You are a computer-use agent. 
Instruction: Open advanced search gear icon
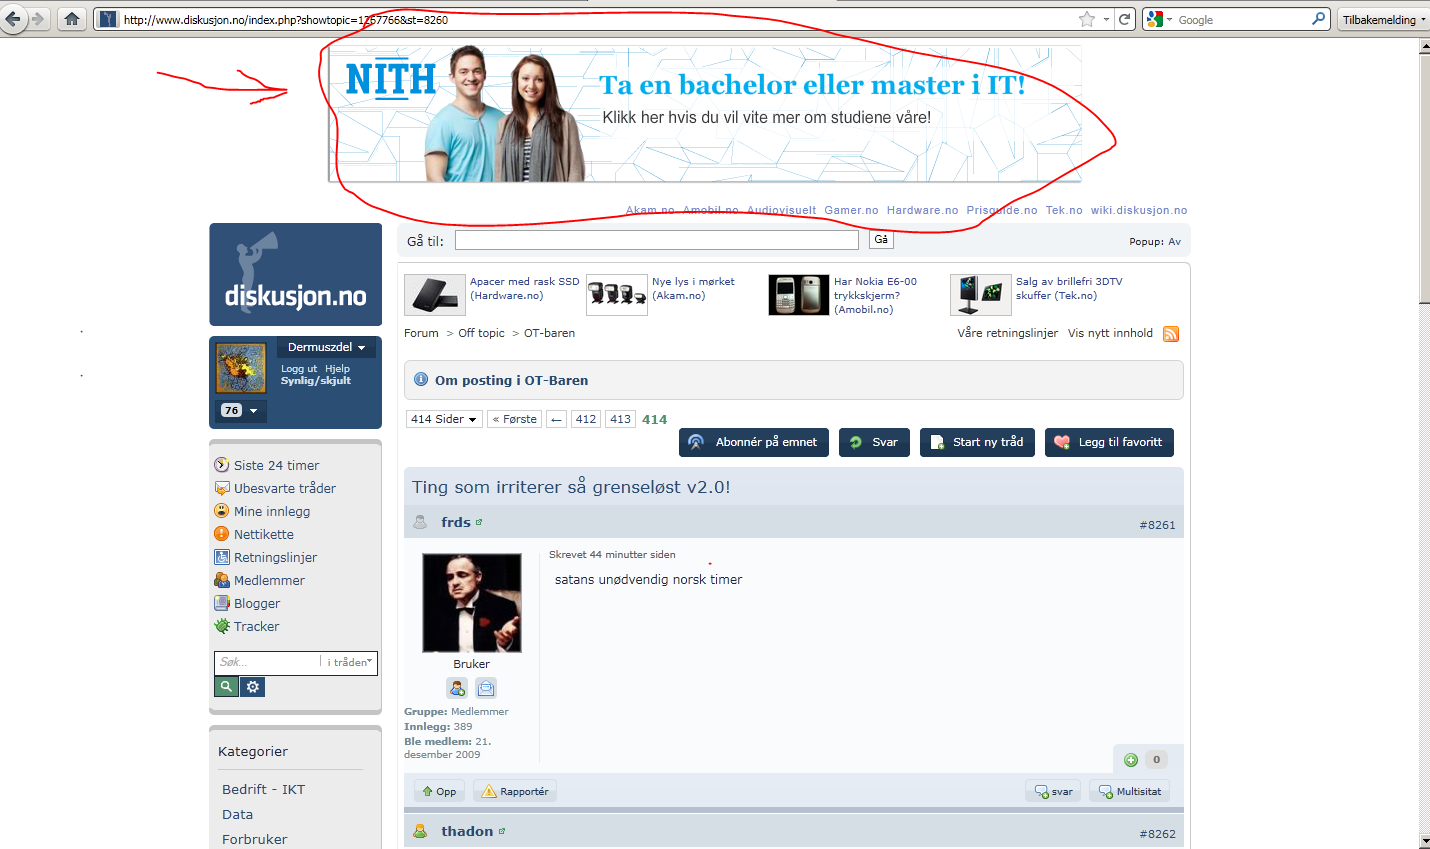click(253, 687)
